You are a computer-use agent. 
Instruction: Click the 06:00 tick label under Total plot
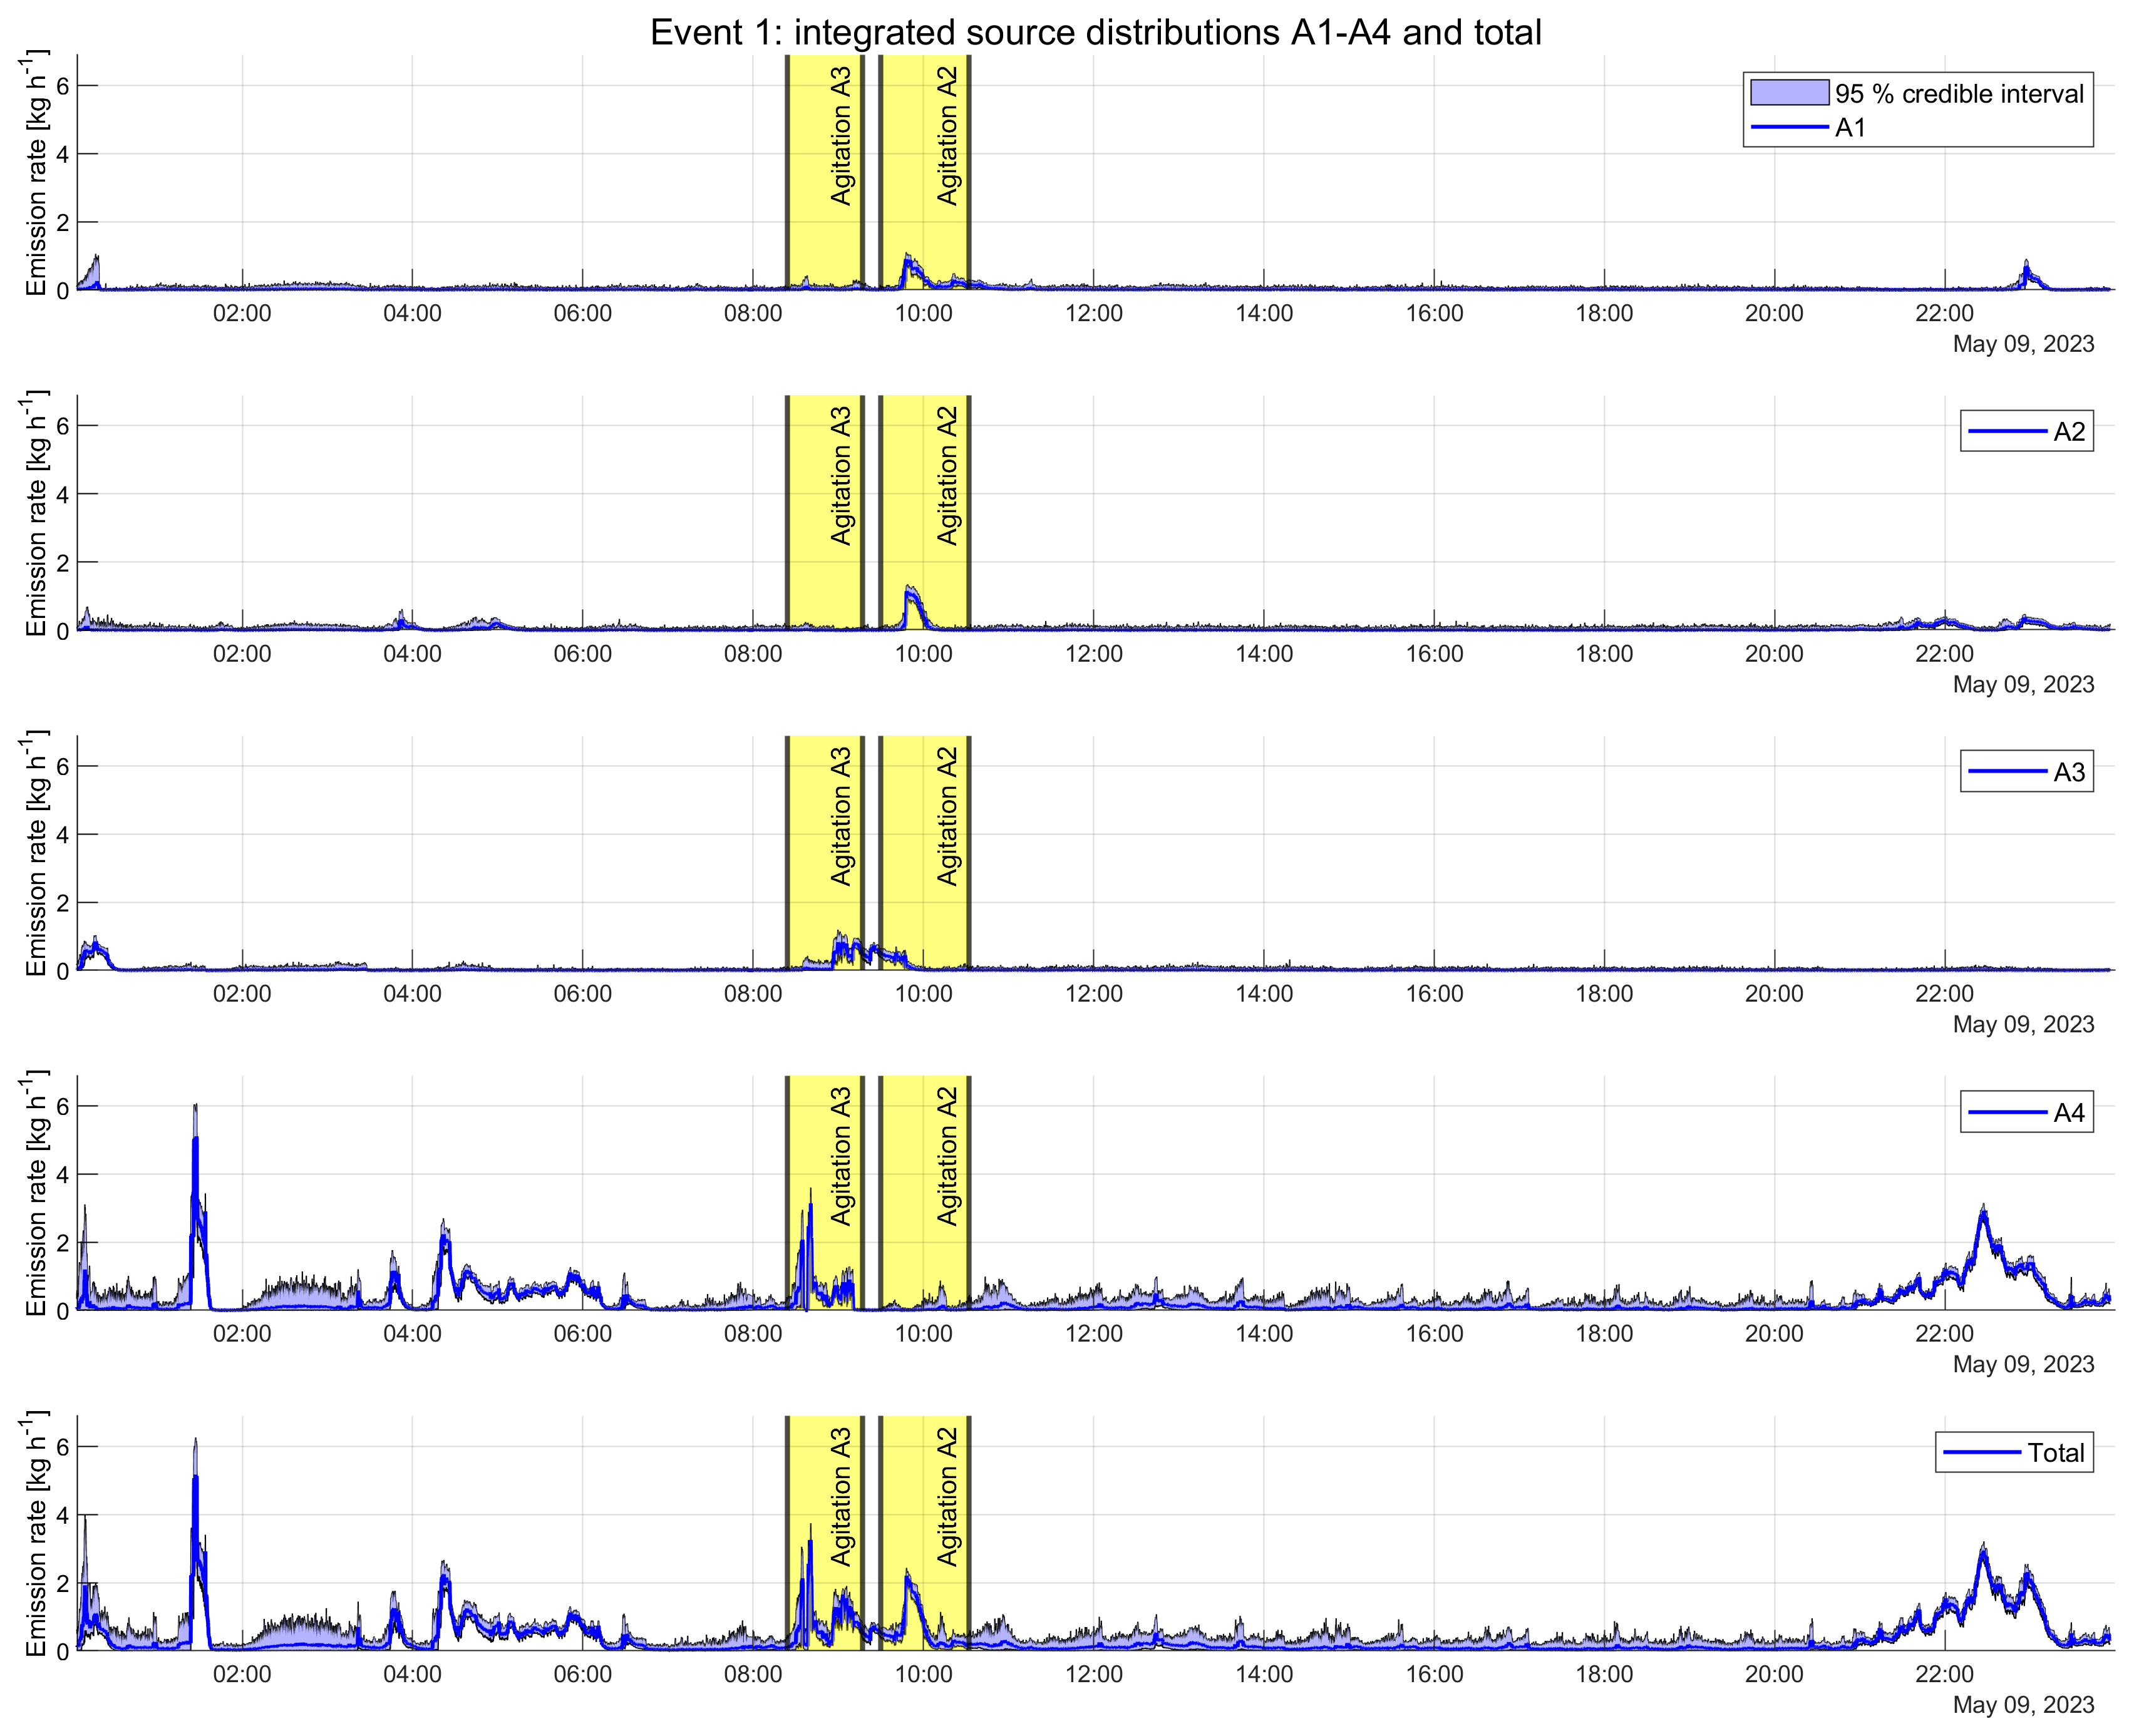click(x=582, y=1674)
